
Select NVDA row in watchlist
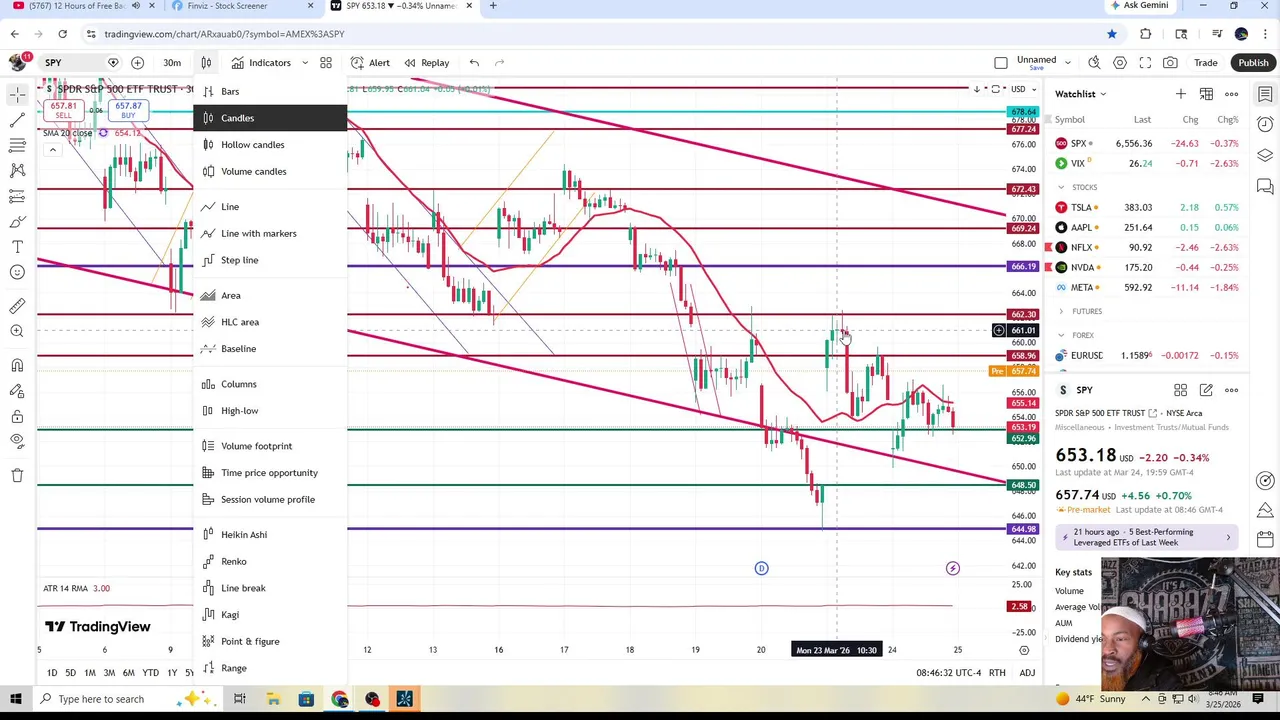coord(1148,267)
